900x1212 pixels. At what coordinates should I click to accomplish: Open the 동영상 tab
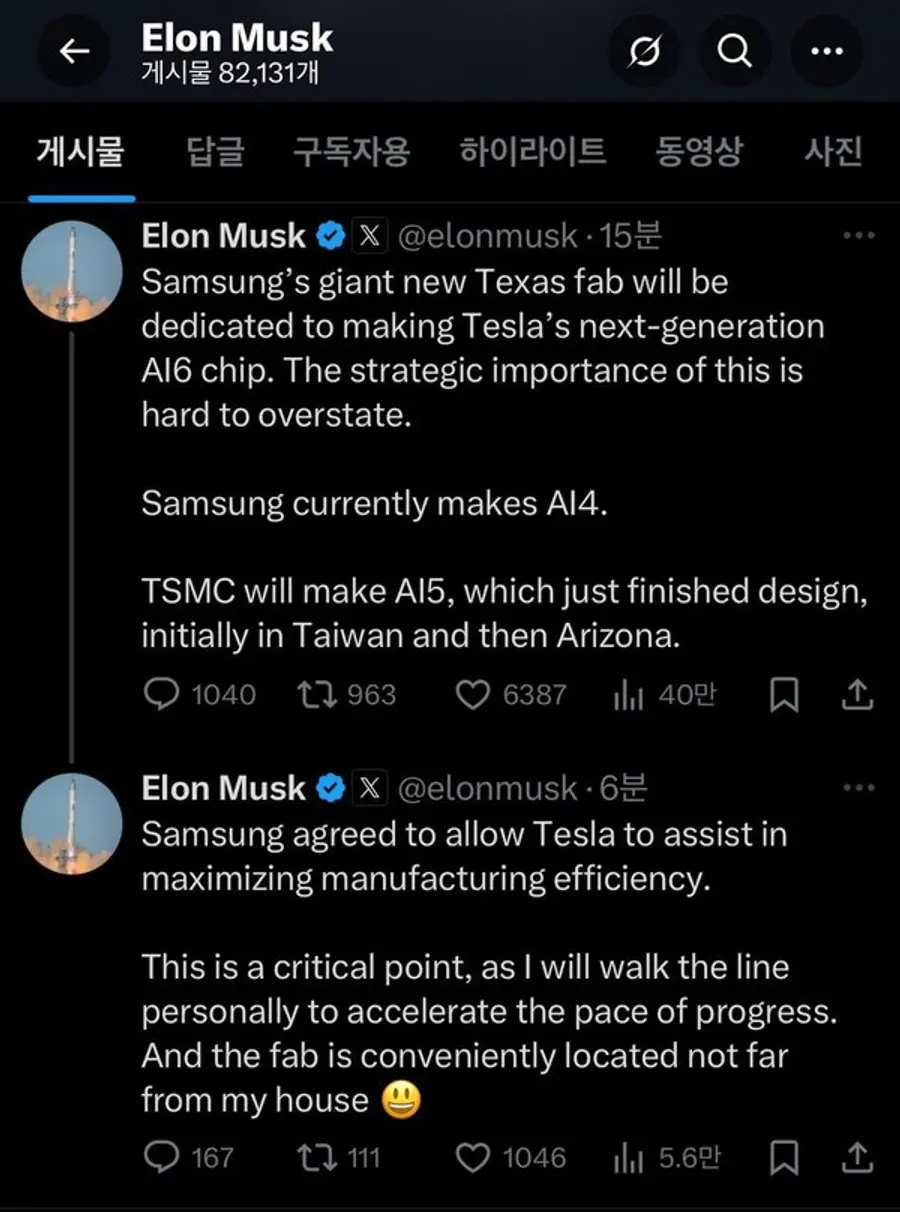tap(699, 152)
